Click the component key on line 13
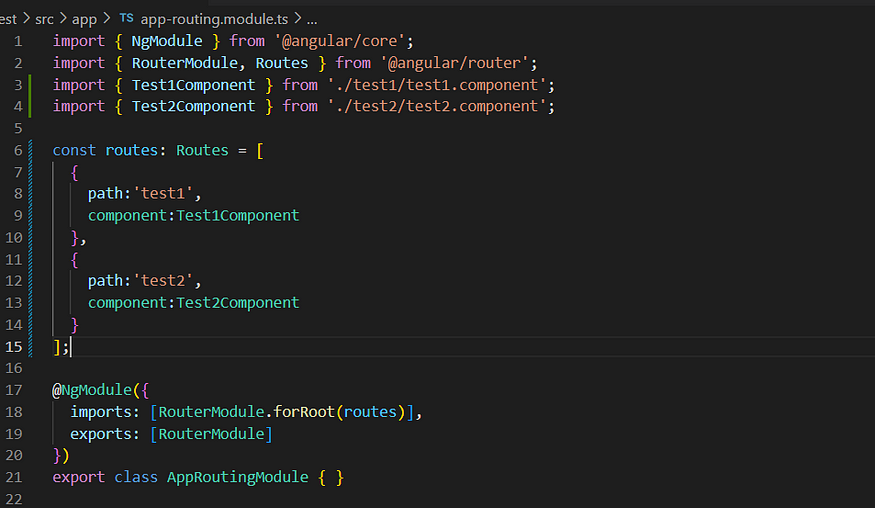The height and width of the screenshot is (508, 875). click(x=127, y=303)
